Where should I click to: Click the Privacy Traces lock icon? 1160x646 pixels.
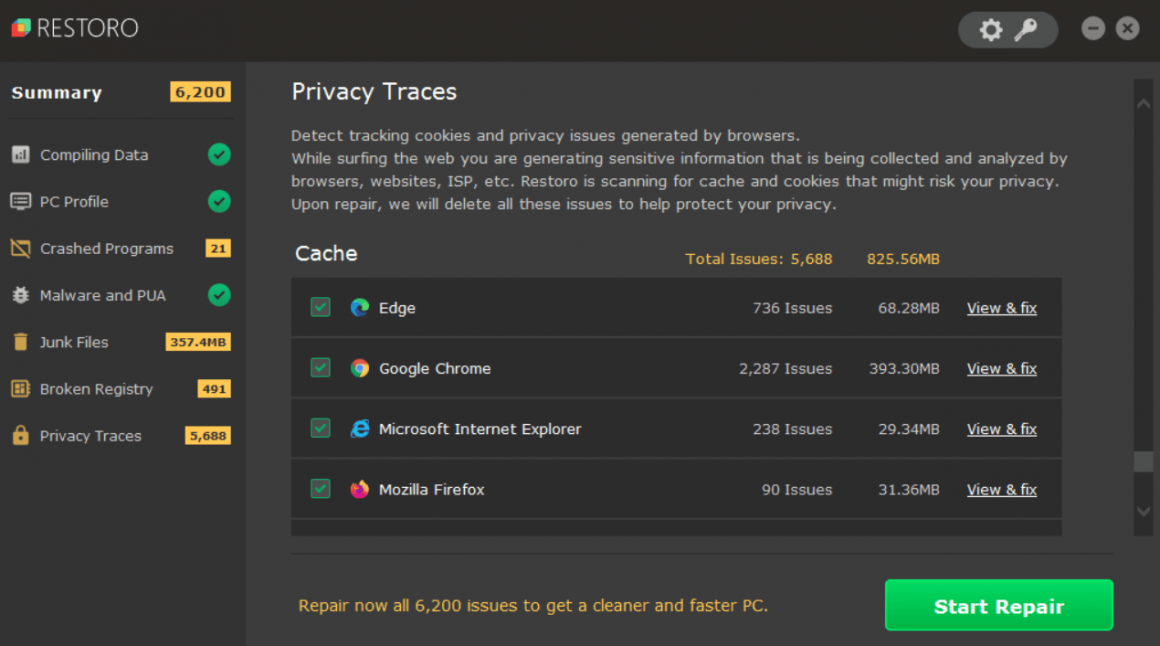(x=22, y=435)
